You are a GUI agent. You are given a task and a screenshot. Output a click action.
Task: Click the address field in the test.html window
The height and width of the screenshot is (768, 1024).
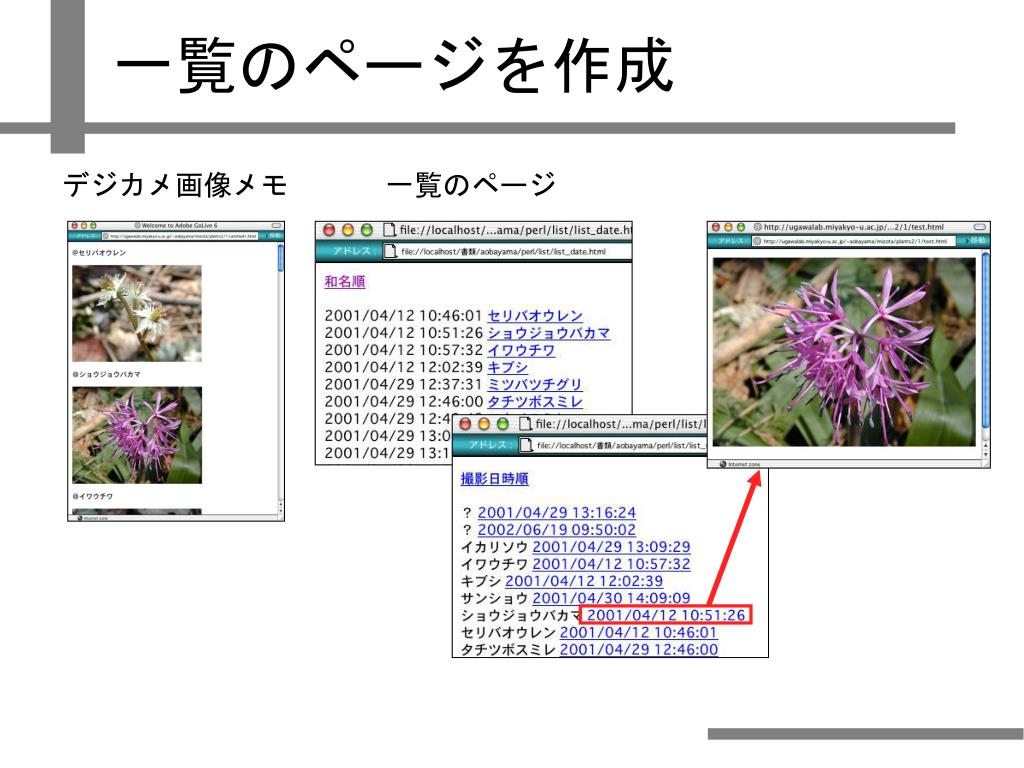pos(854,241)
